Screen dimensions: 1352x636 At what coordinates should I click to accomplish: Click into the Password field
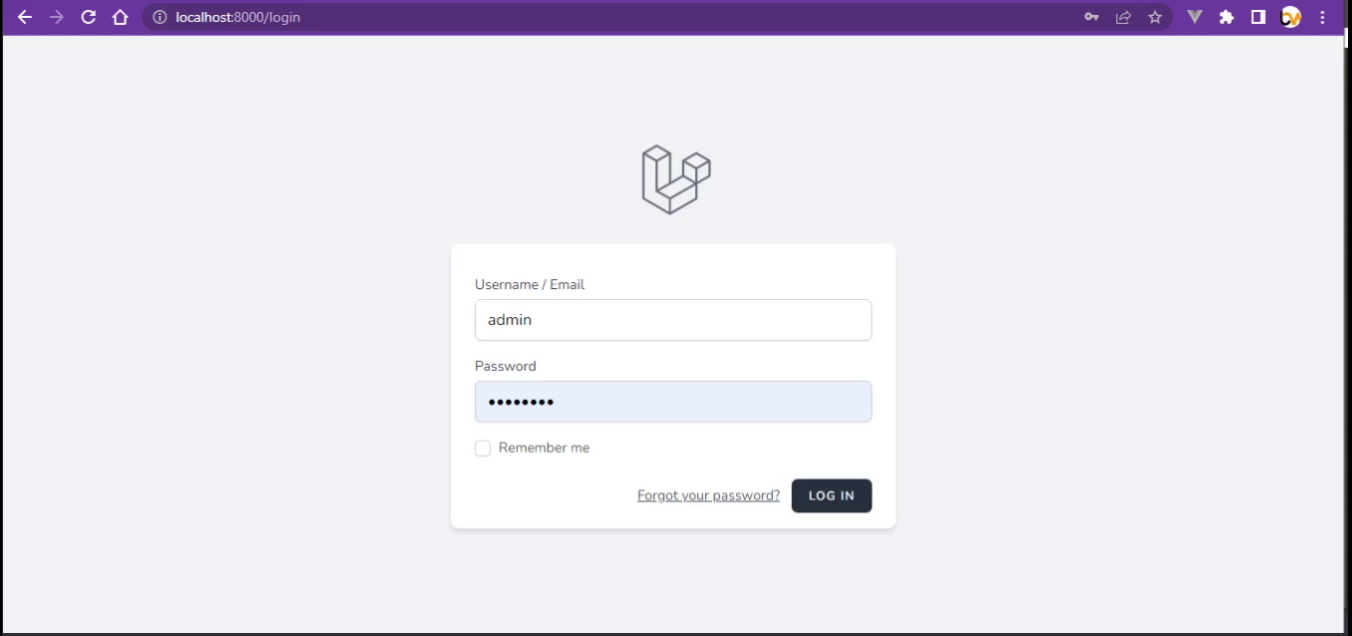click(x=673, y=402)
